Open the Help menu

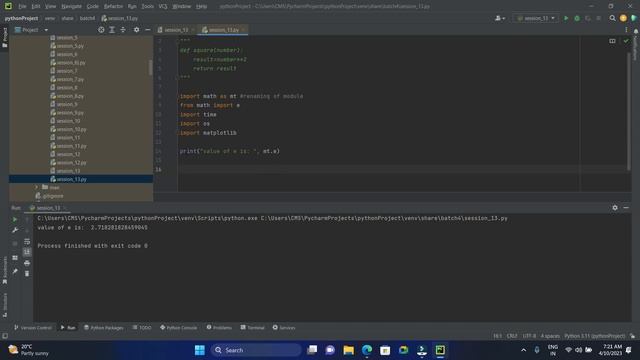pyautogui.click(x=201, y=7)
